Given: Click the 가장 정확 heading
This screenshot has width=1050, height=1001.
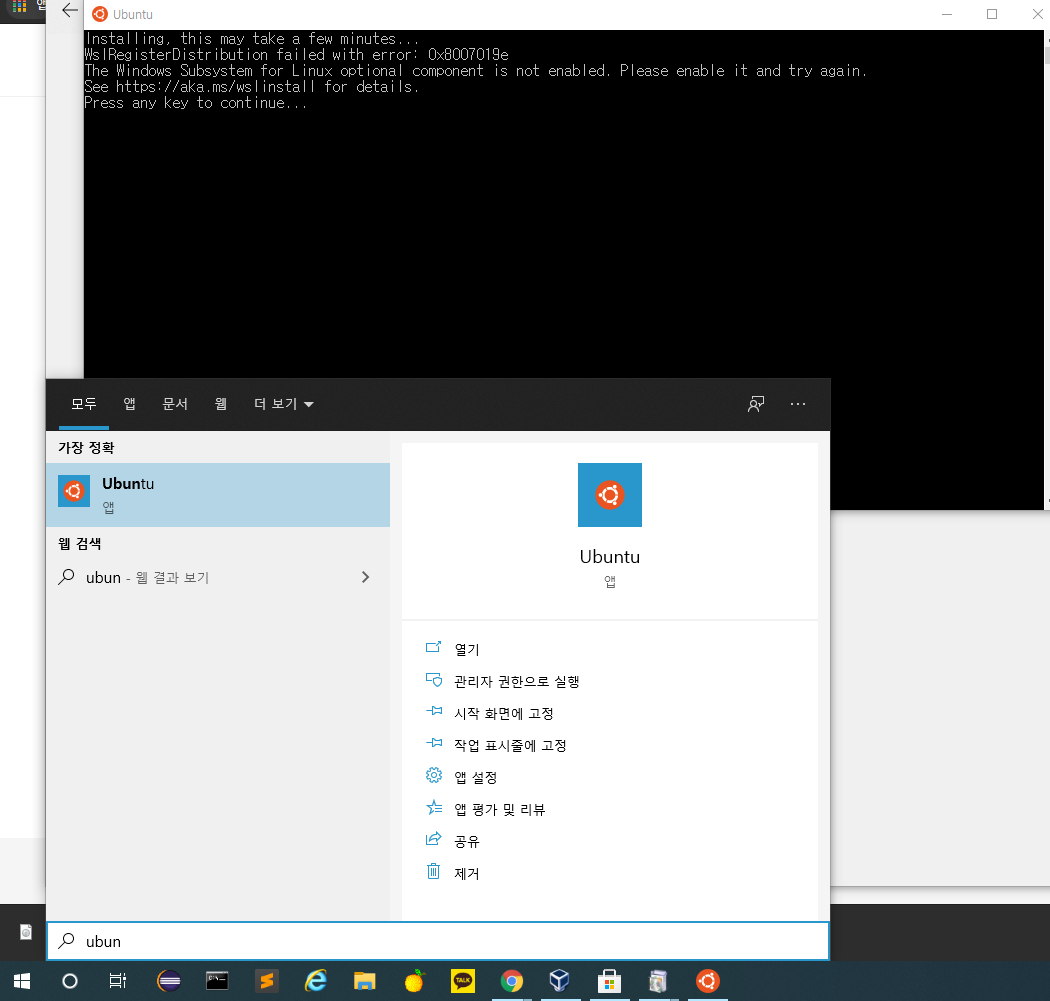Looking at the screenshot, I should (x=86, y=447).
